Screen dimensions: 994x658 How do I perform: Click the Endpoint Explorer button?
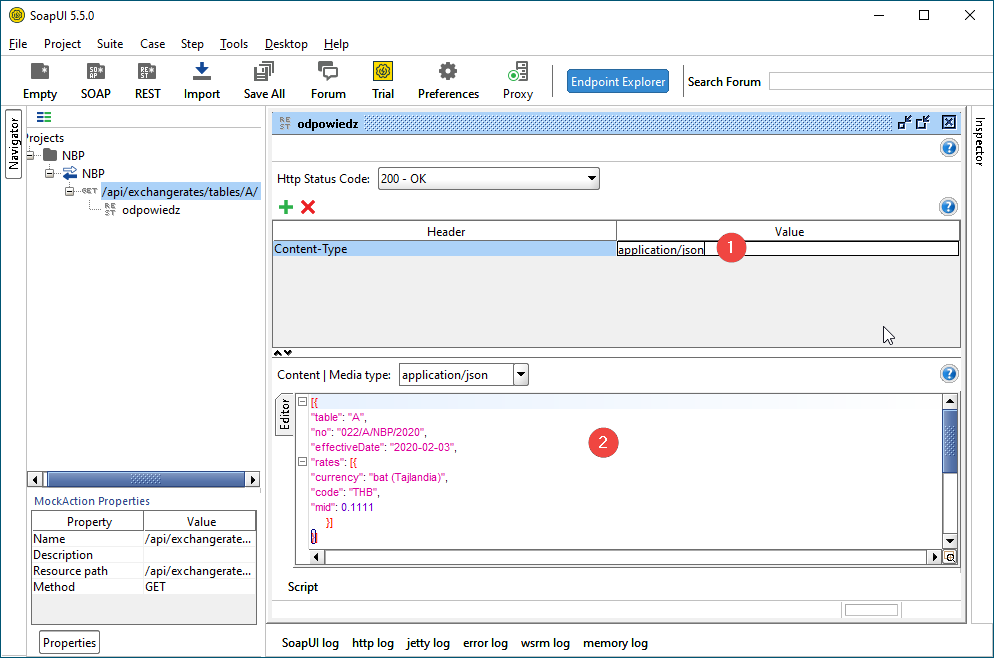(x=617, y=81)
